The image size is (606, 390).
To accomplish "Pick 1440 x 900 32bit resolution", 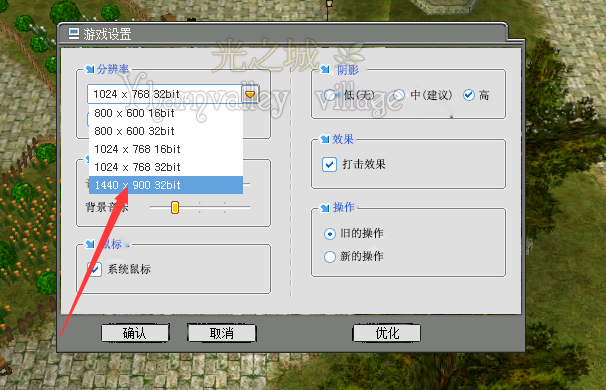I will (x=166, y=185).
